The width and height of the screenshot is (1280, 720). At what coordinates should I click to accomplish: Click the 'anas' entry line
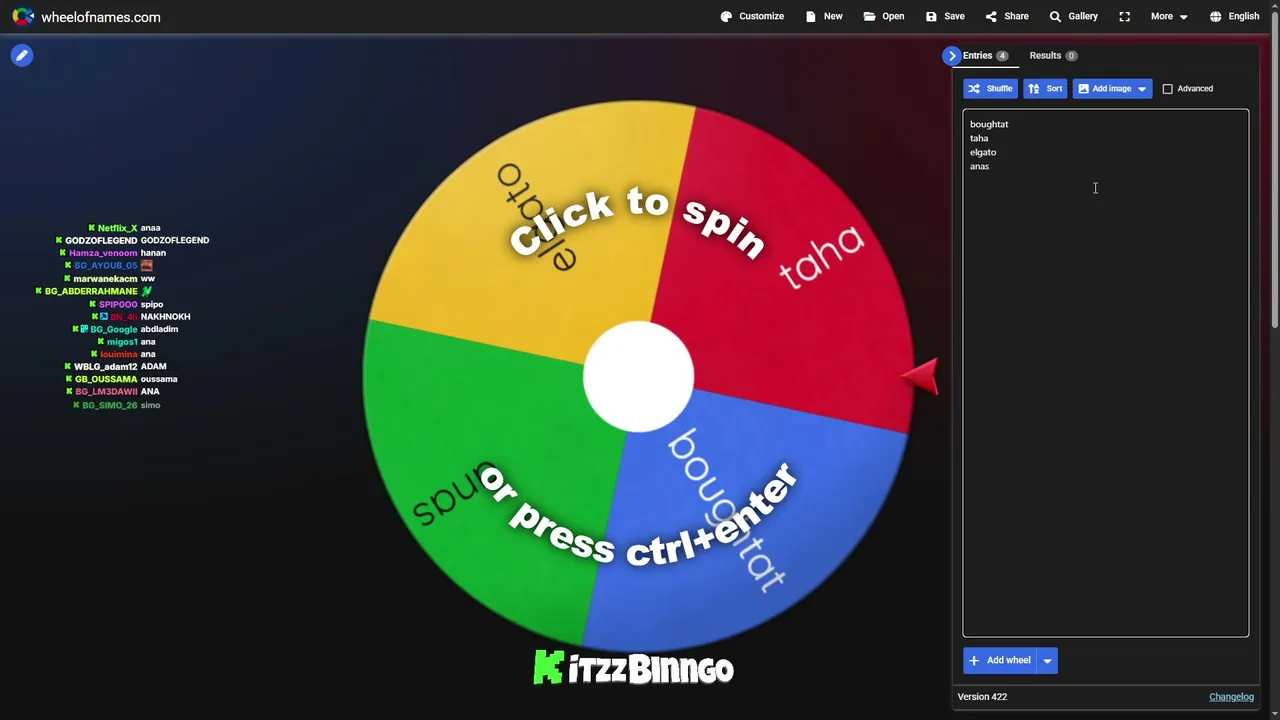click(x=979, y=166)
